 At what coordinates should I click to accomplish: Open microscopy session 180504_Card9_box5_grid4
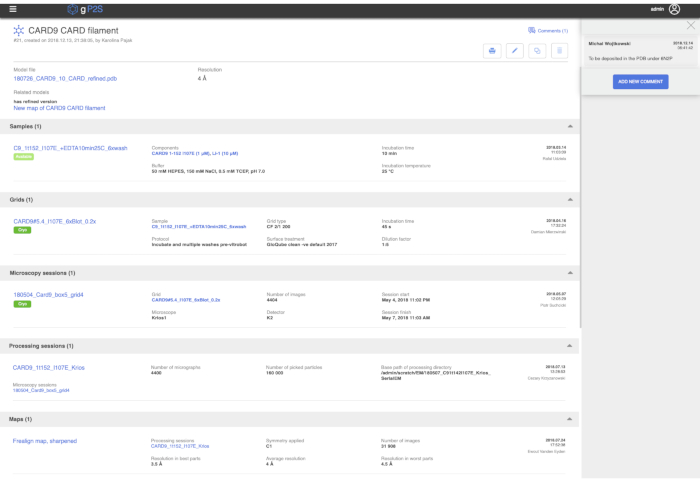(x=48, y=295)
